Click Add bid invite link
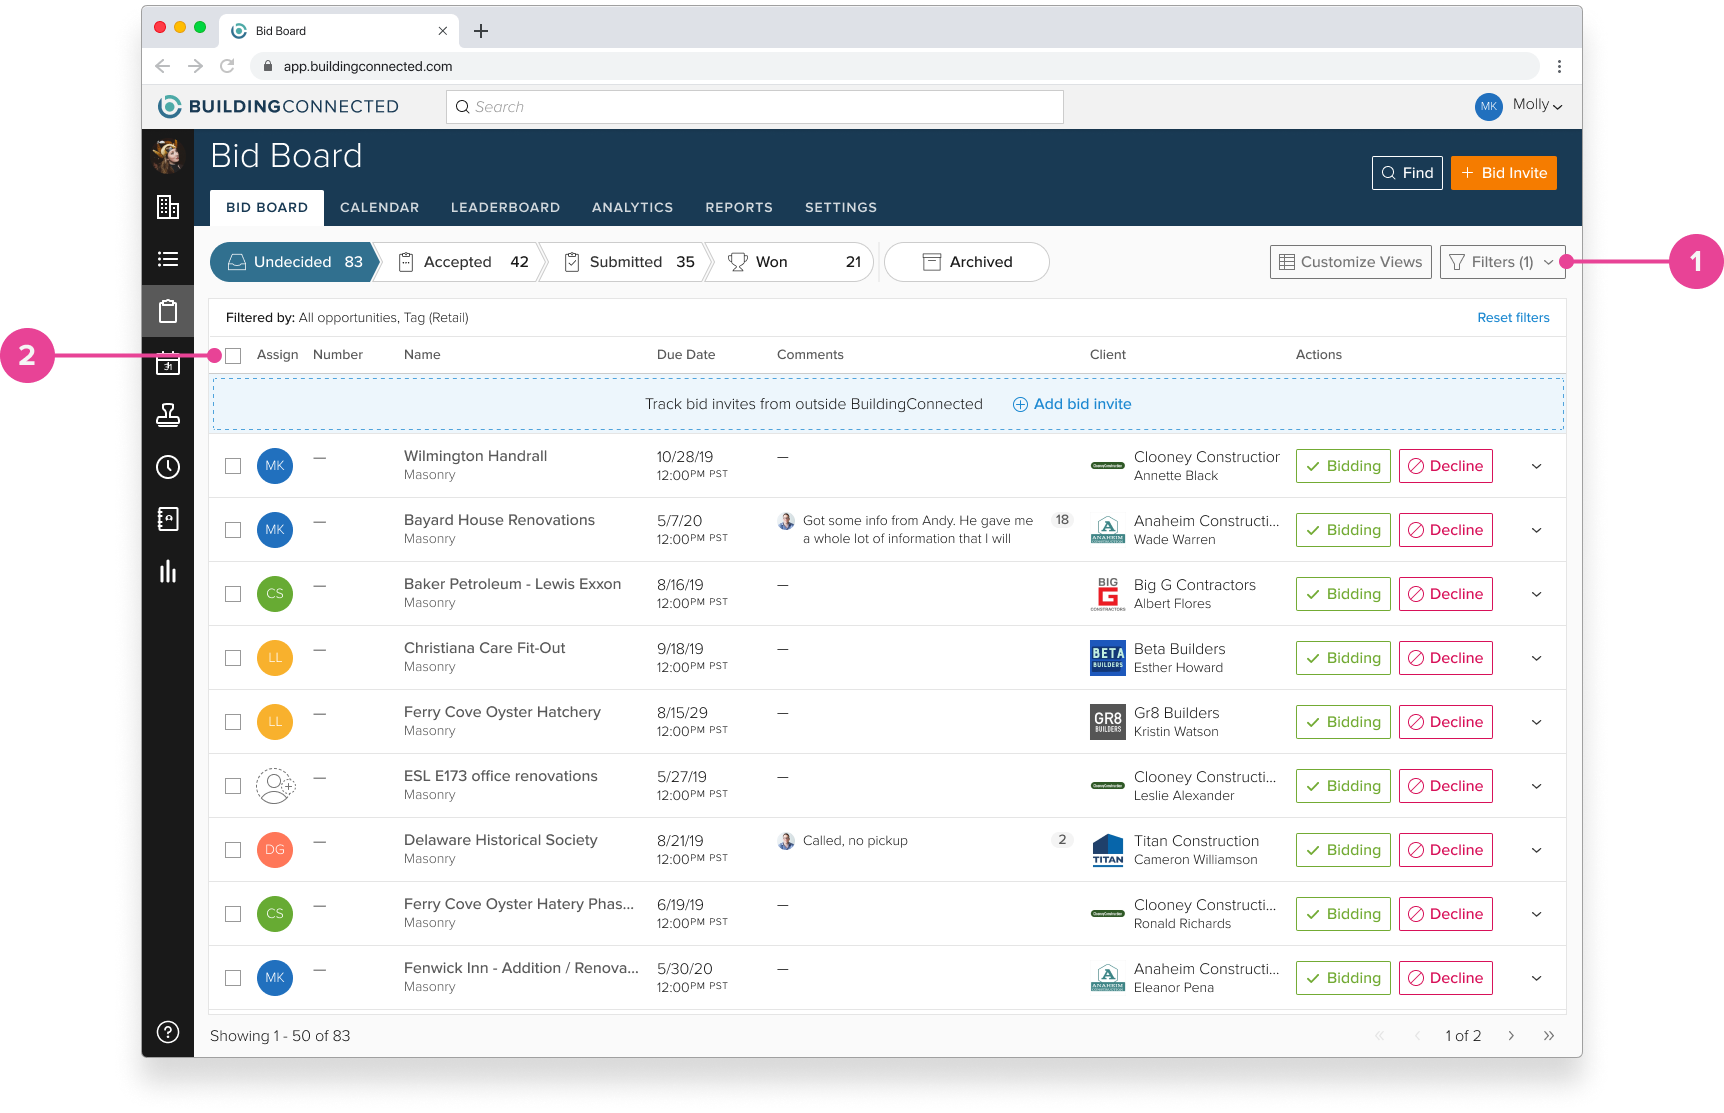The height and width of the screenshot is (1113, 1724). pyautogui.click(x=1072, y=404)
